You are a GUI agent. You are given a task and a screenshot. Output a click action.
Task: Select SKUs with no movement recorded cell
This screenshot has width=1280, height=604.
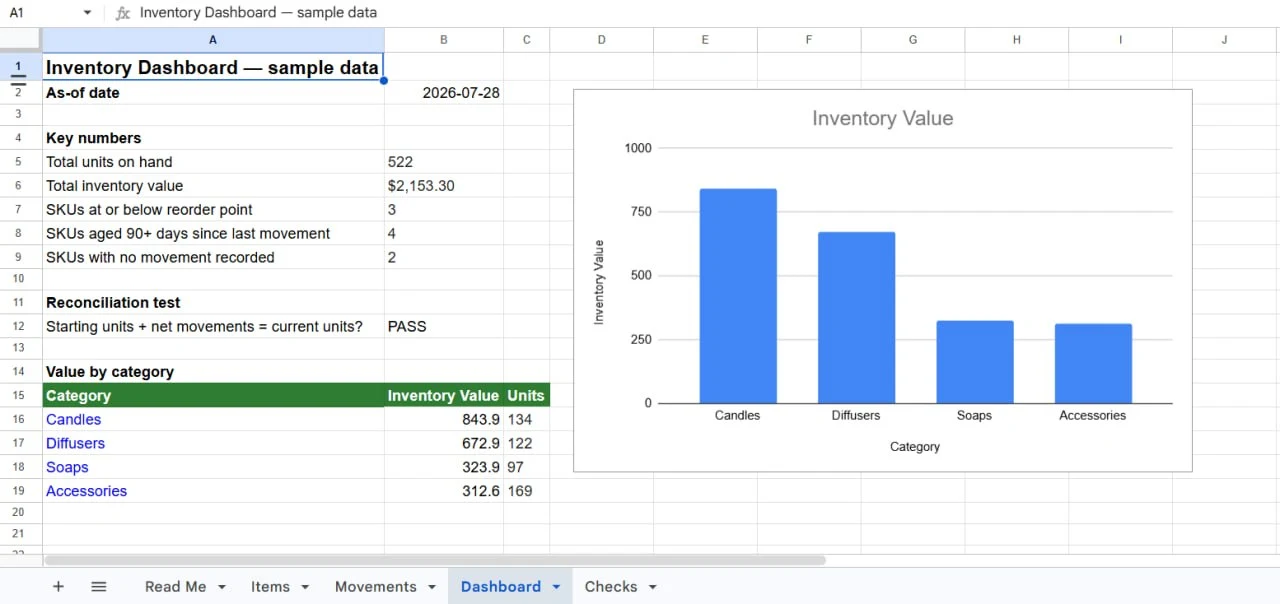213,258
